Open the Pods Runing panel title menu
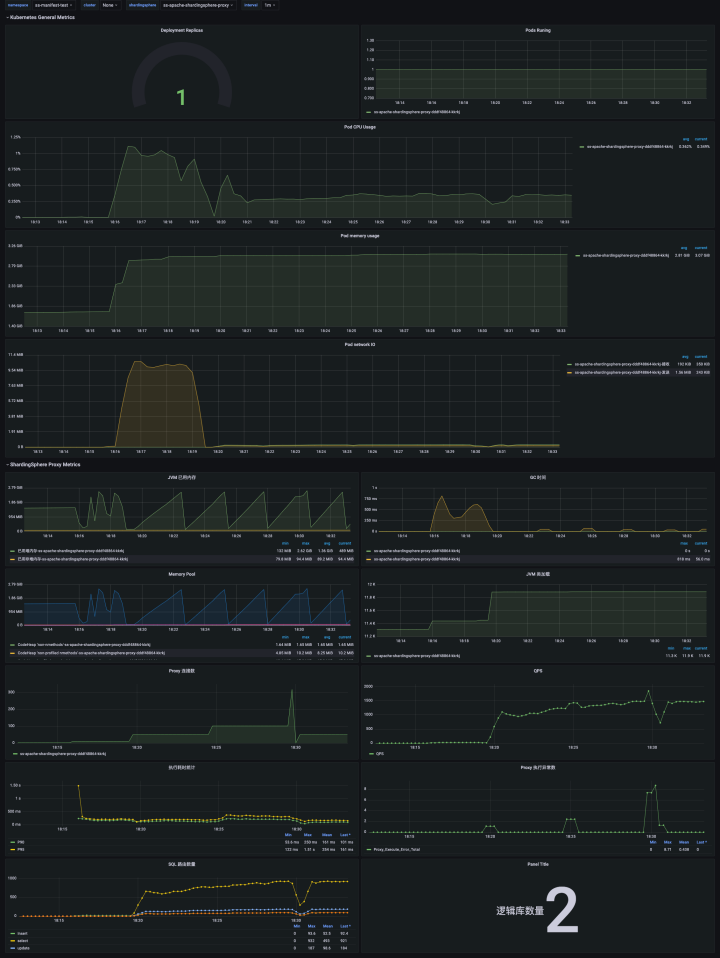720x958 pixels. point(538,30)
